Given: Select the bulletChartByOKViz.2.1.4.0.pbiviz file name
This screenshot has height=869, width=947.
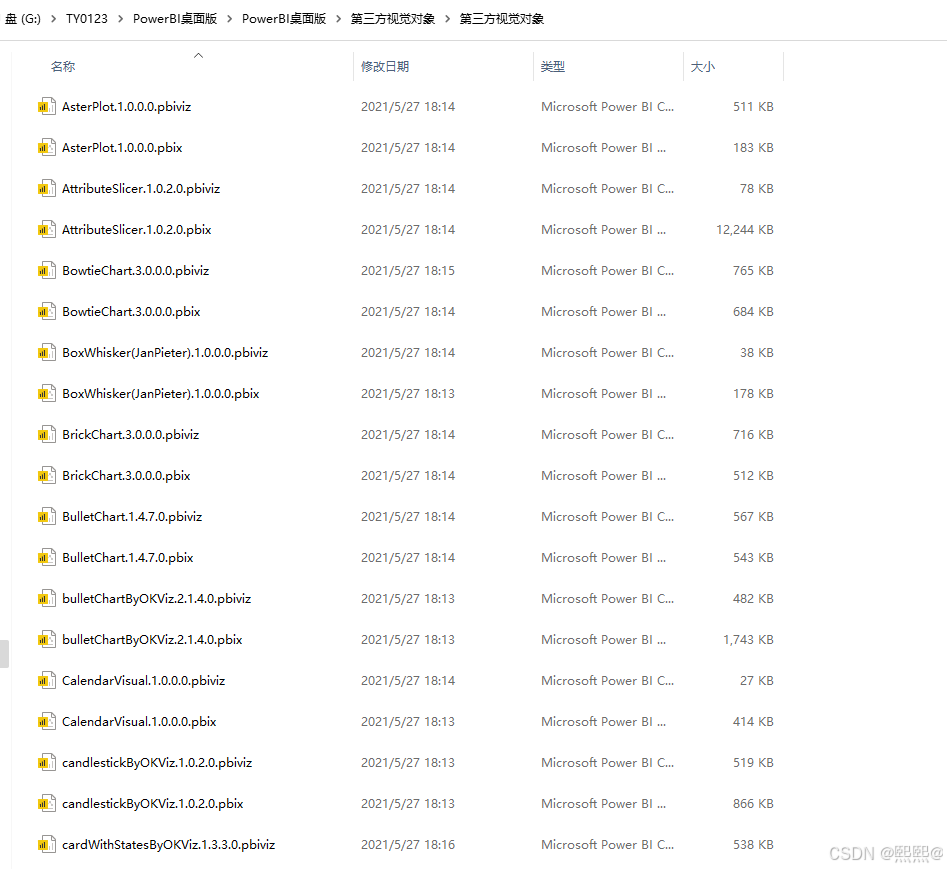Looking at the screenshot, I should [156, 600].
